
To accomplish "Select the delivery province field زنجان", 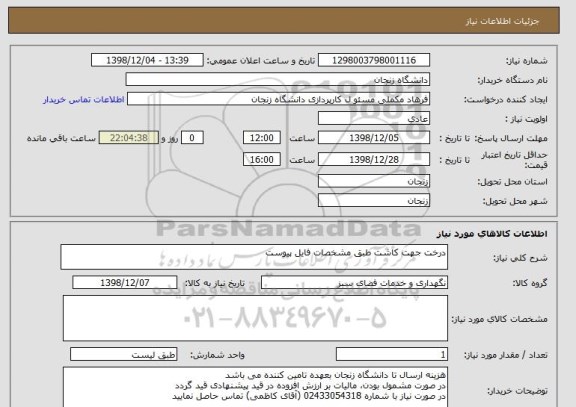I will click(374, 181).
